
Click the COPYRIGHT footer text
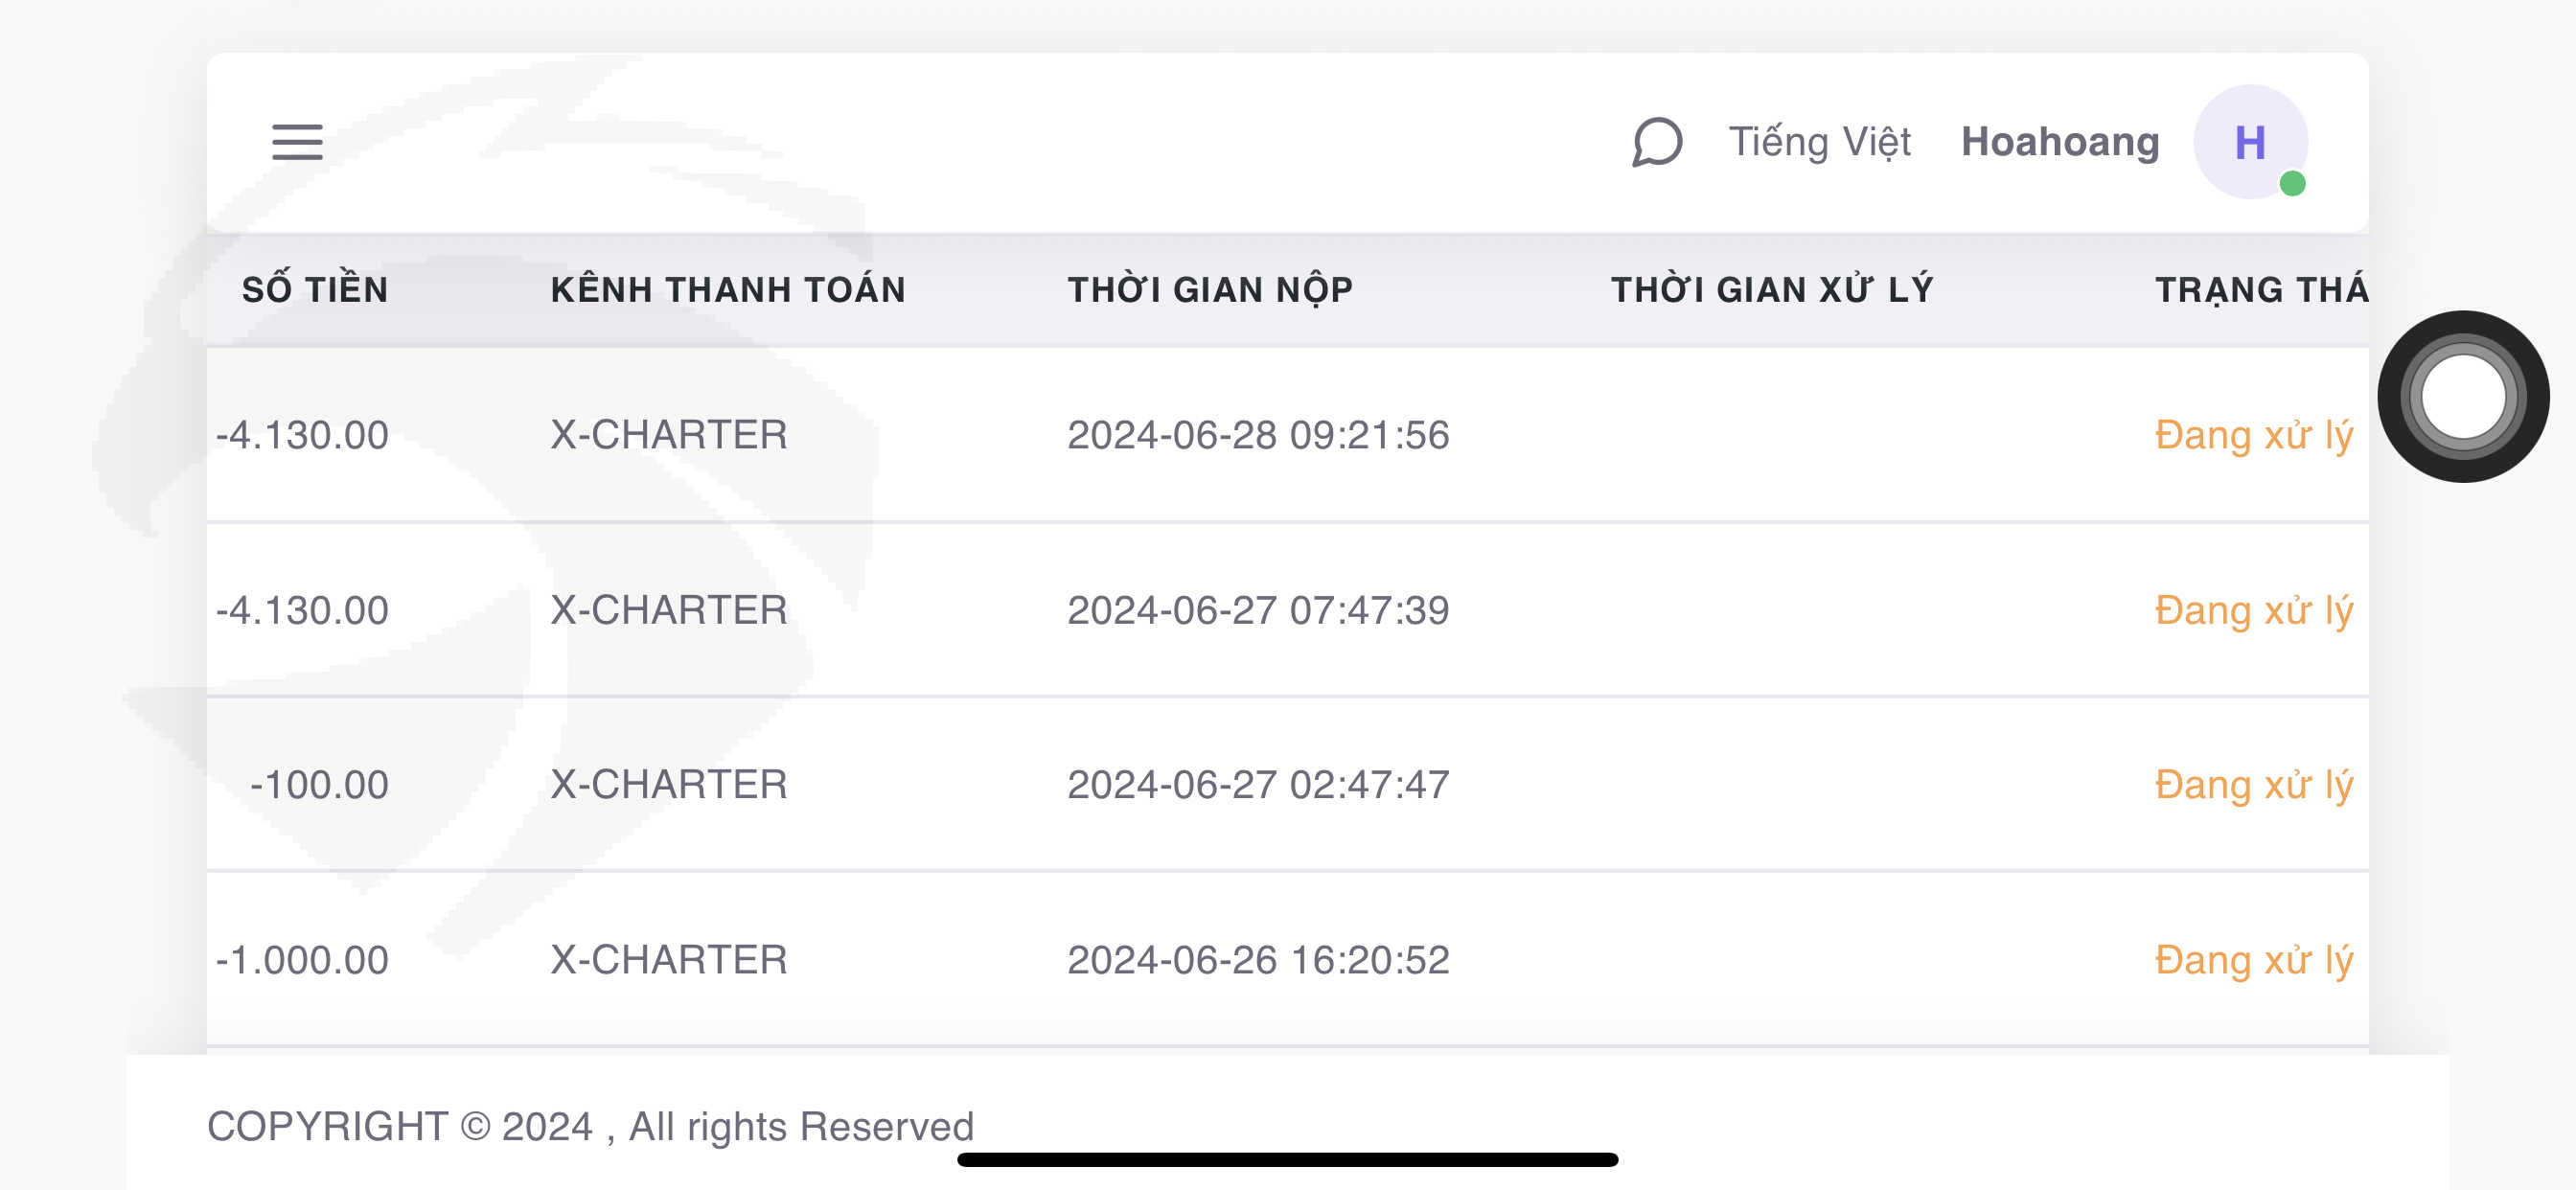coord(590,1127)
